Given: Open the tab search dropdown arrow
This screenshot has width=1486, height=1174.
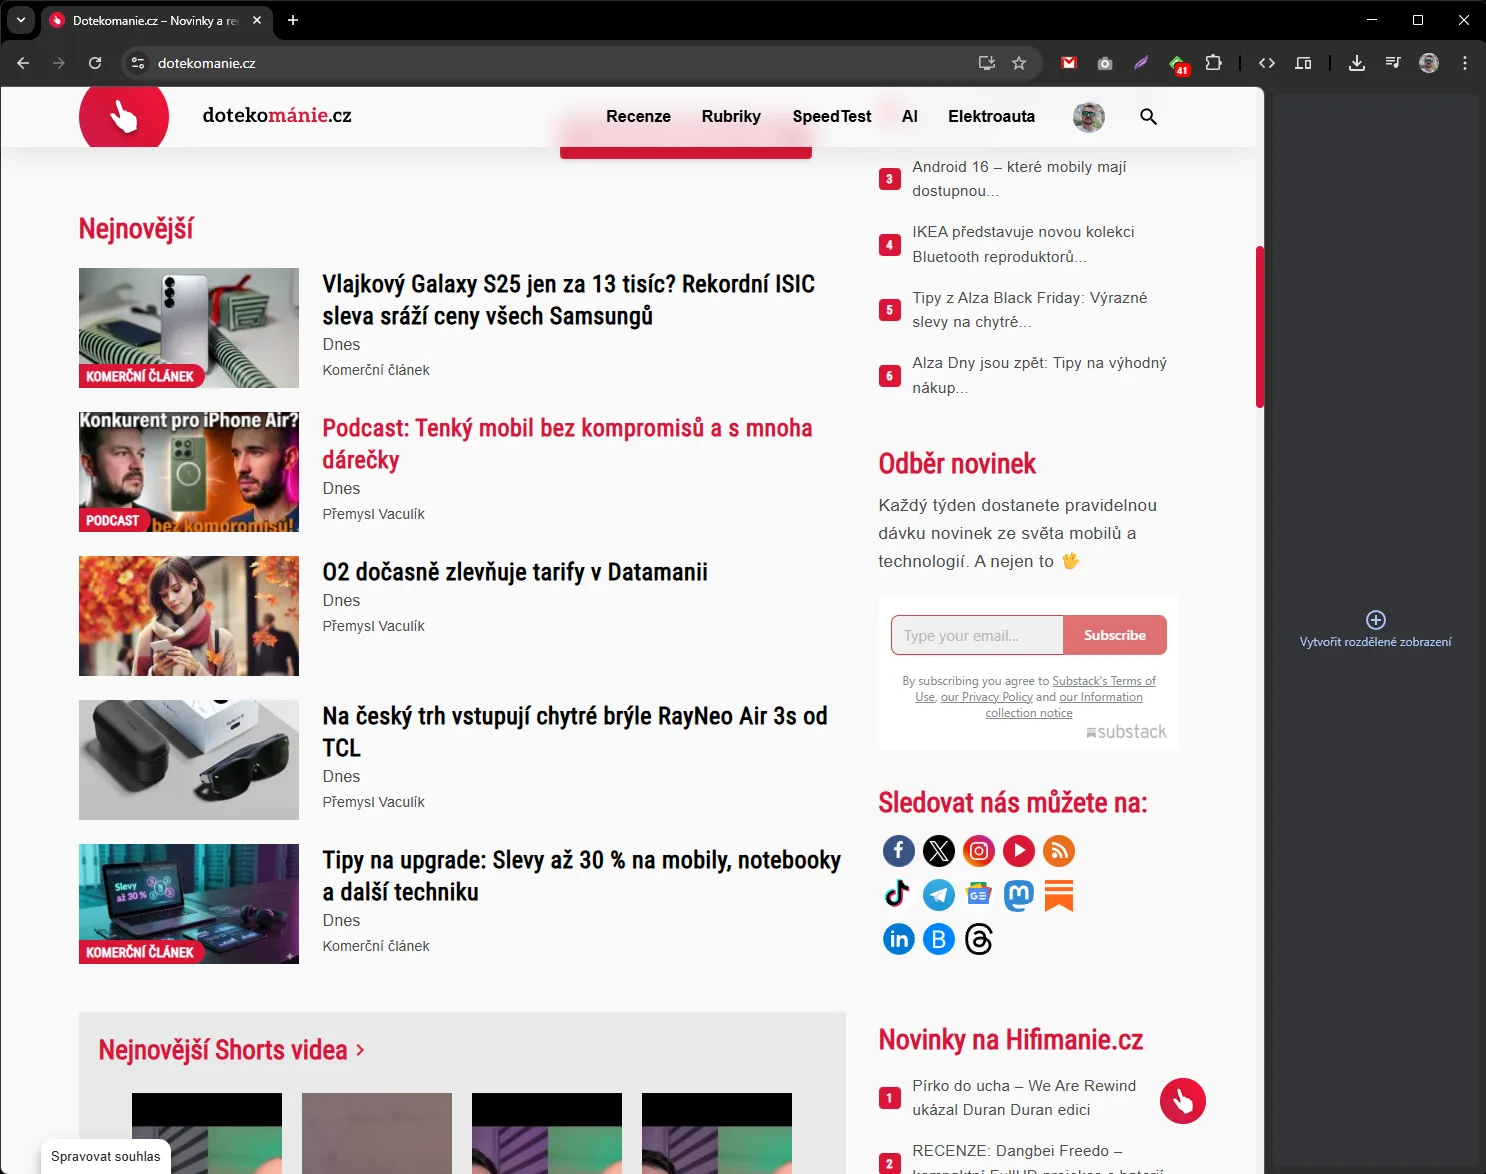Looking at the screenshot, I should click(x=20, y=20).
